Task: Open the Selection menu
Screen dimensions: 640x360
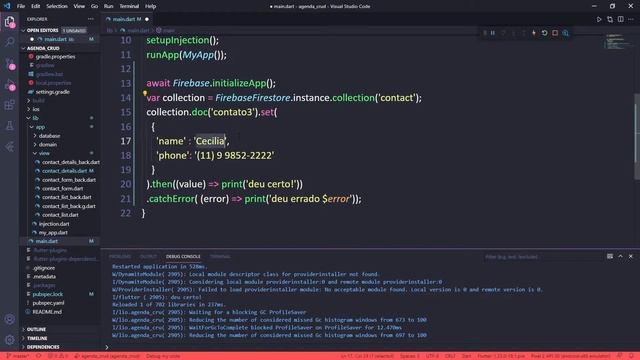Action: point(57,6)
